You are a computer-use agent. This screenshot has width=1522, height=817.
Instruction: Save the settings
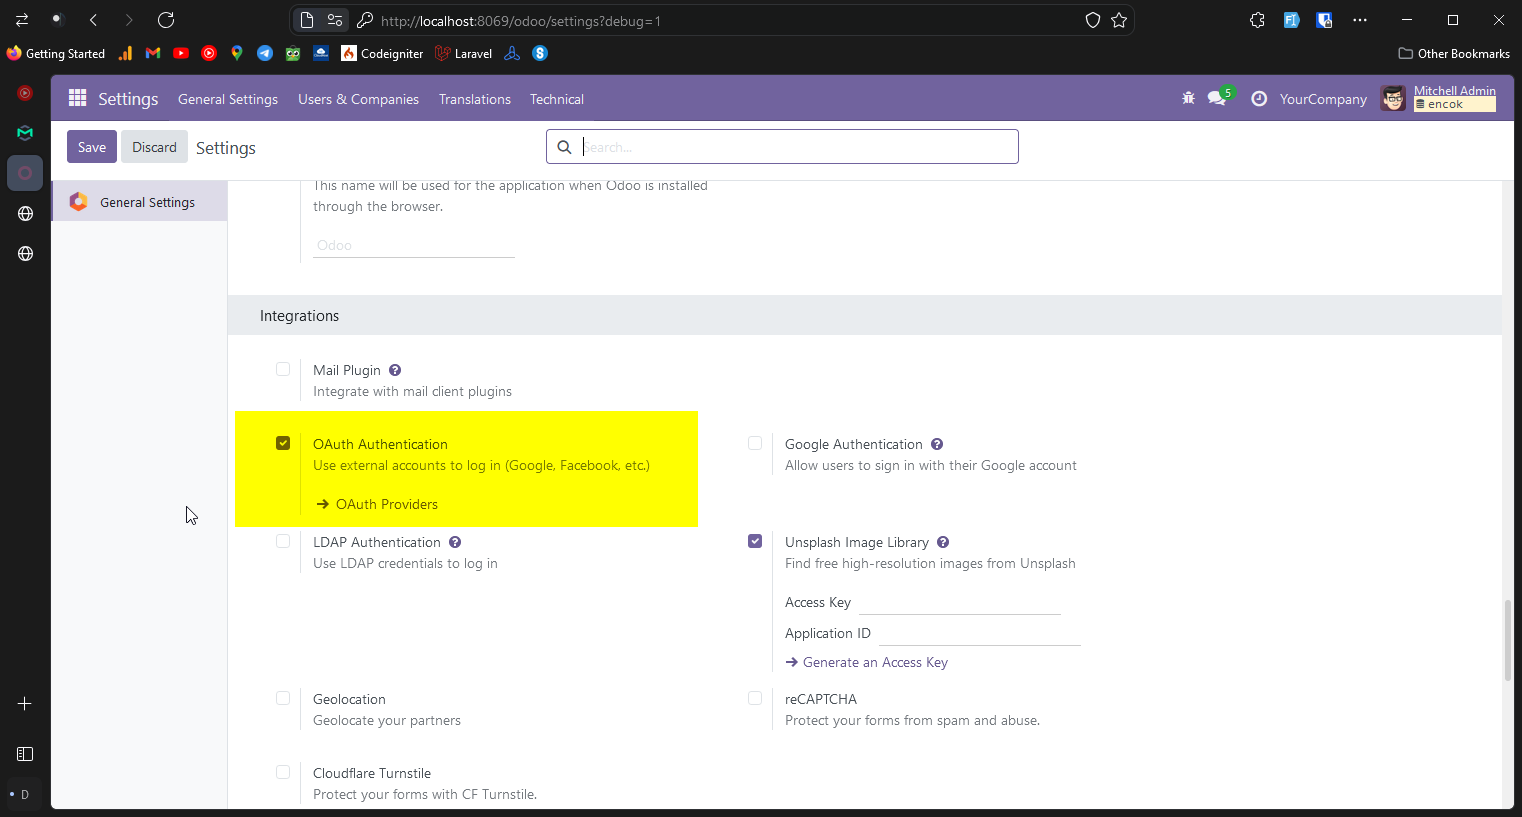[92, 147]
